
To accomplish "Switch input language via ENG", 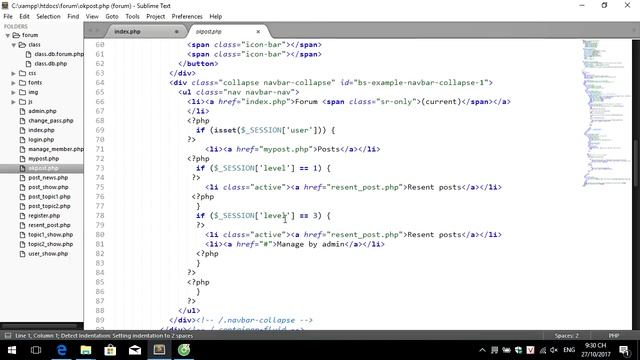I will 569,350.
